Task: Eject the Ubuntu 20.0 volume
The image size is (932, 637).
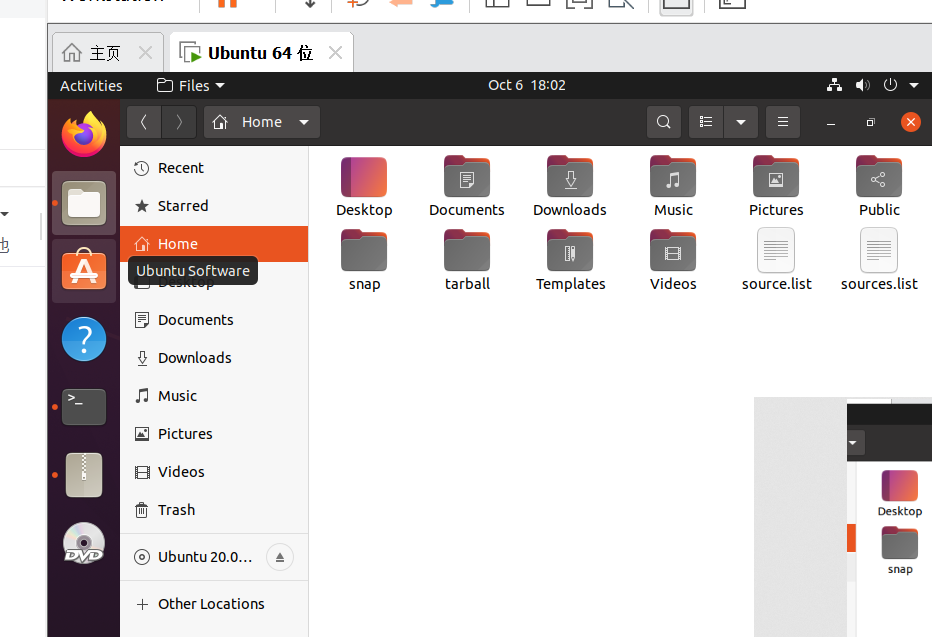Action: [280, 557]
